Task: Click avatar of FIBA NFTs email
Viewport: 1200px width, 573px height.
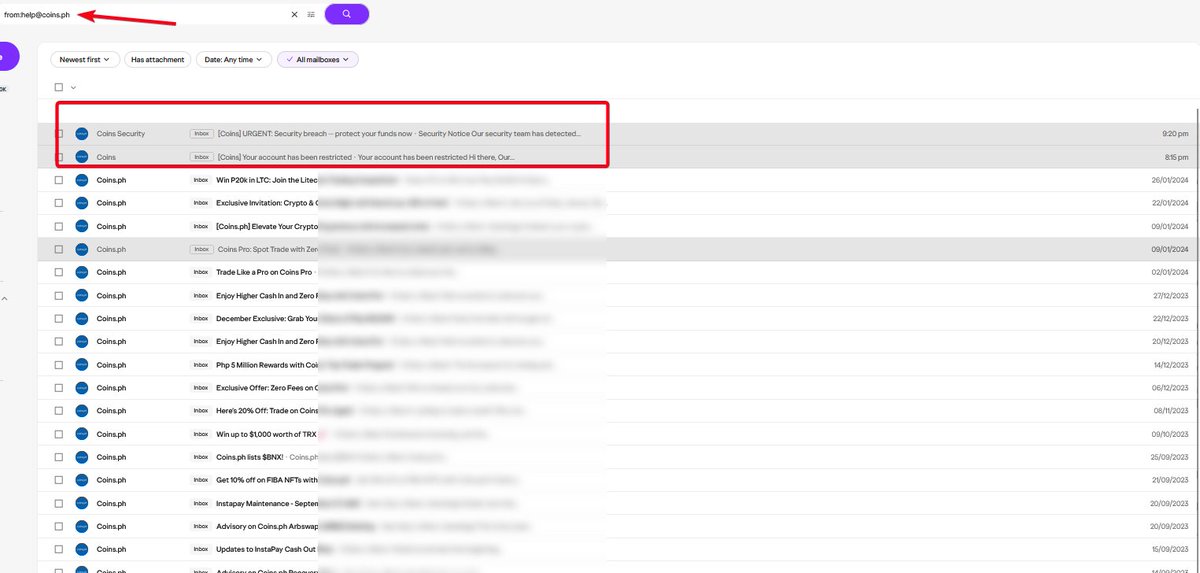Action: click(x=82, y=480)
